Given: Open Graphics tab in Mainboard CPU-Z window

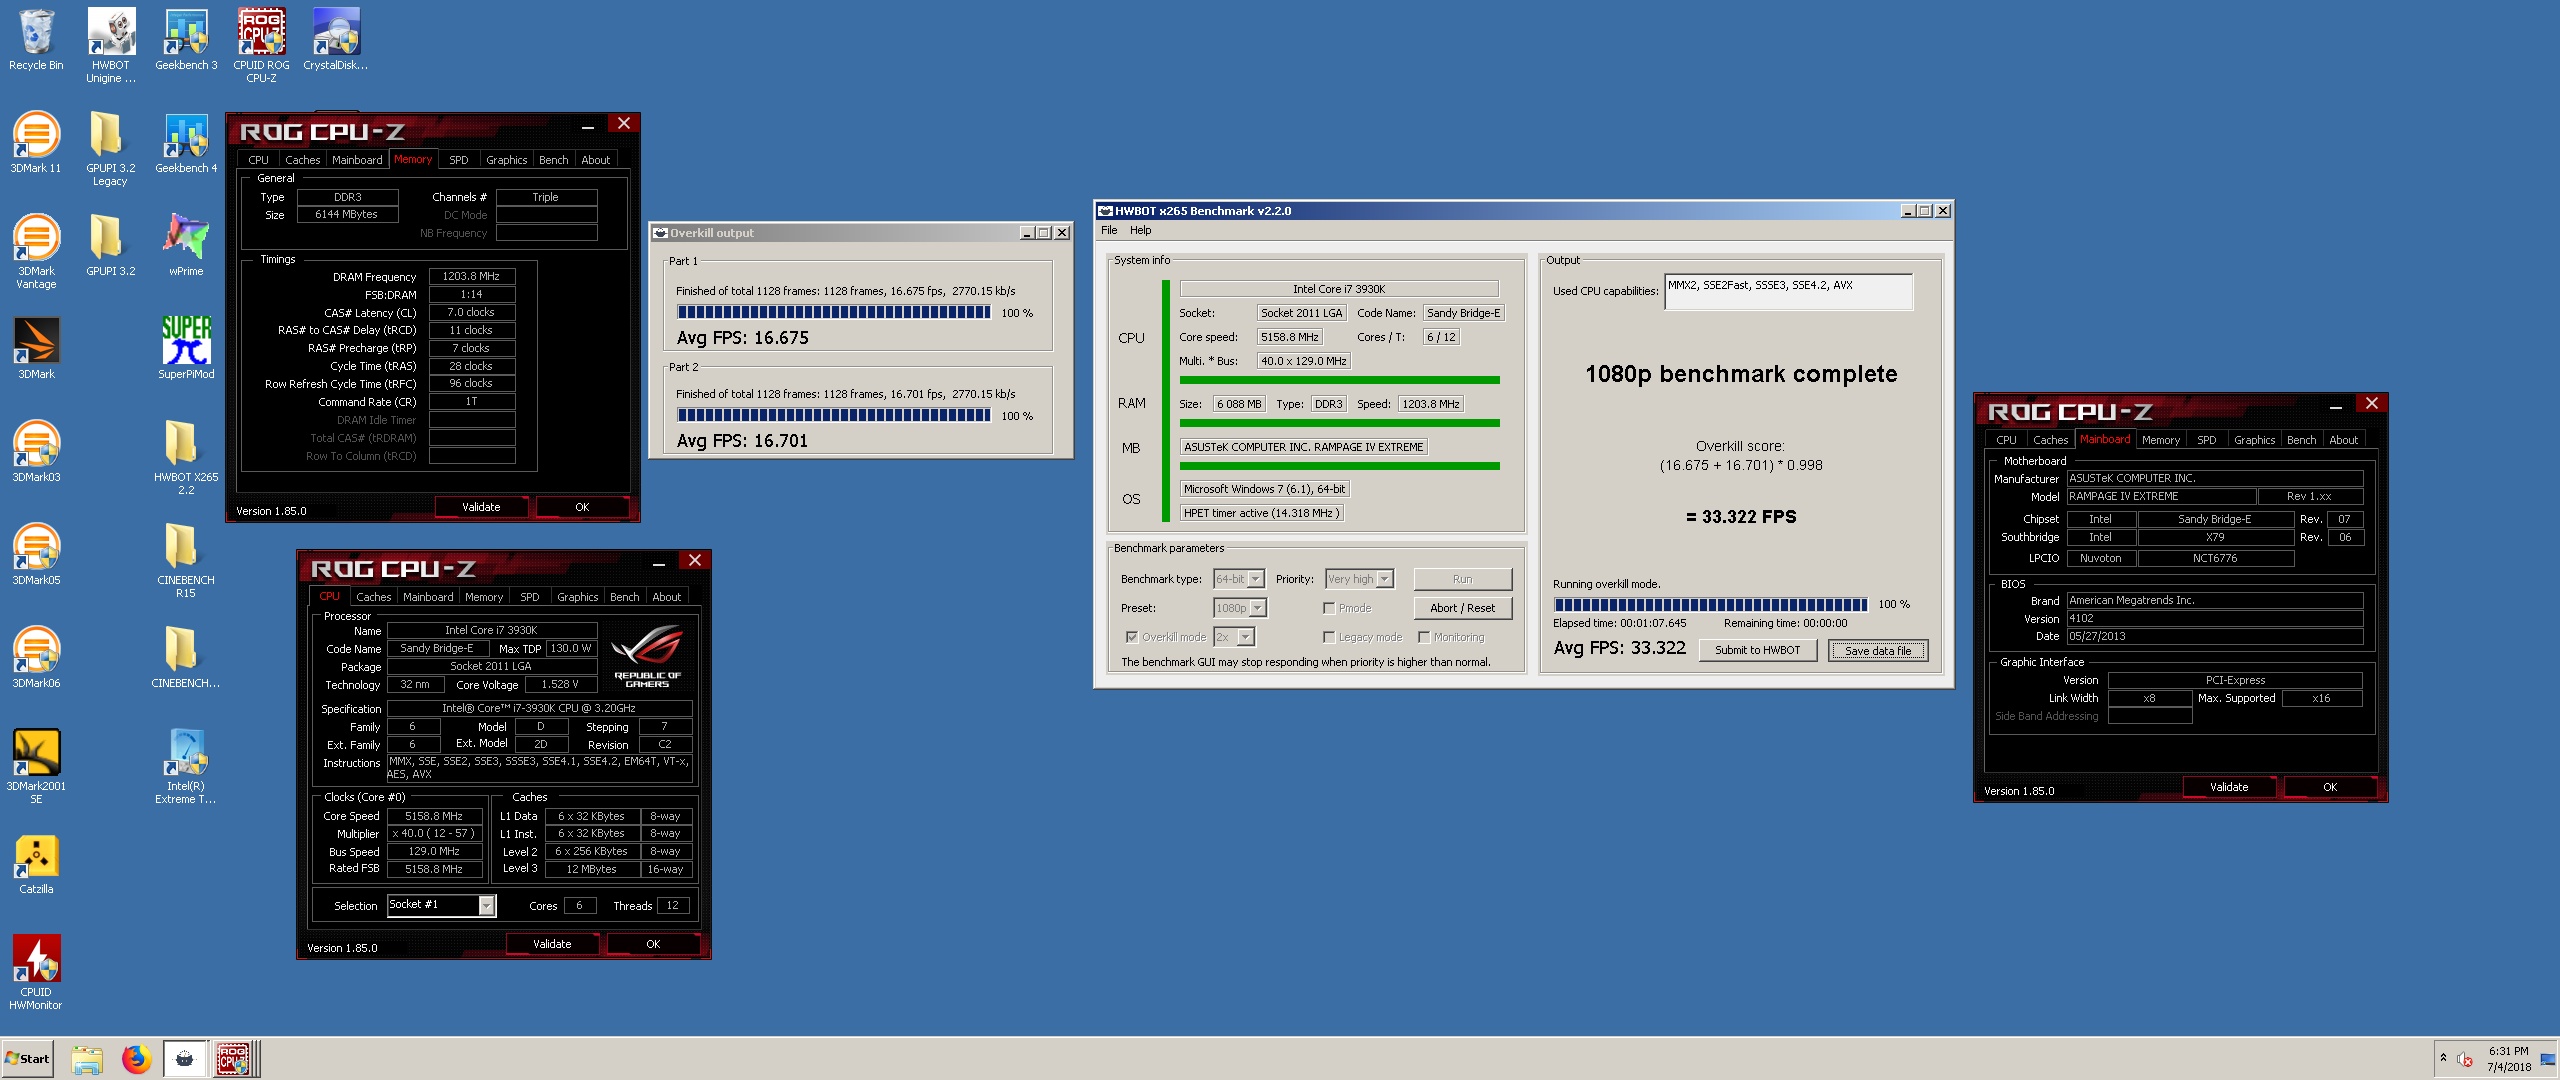Looking at the screenshot, I should 2254,440.
